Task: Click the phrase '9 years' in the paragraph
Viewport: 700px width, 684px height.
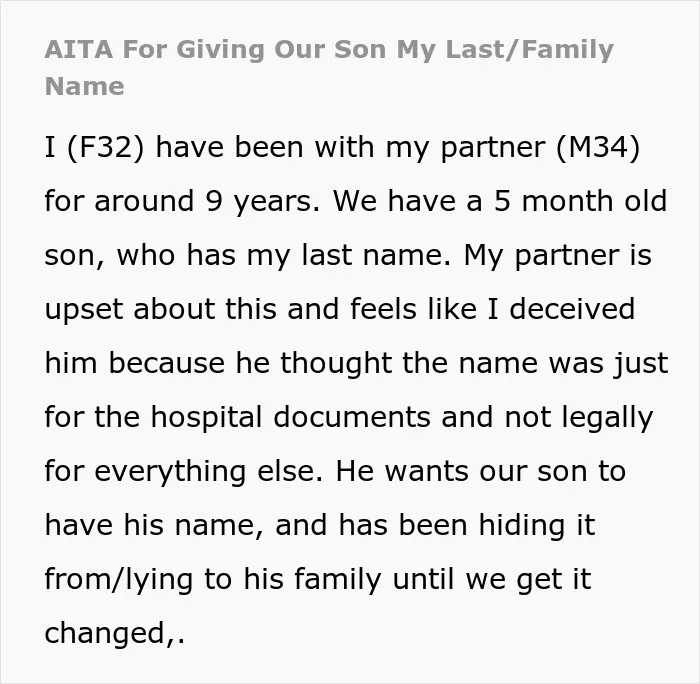Action: (258, 201)
